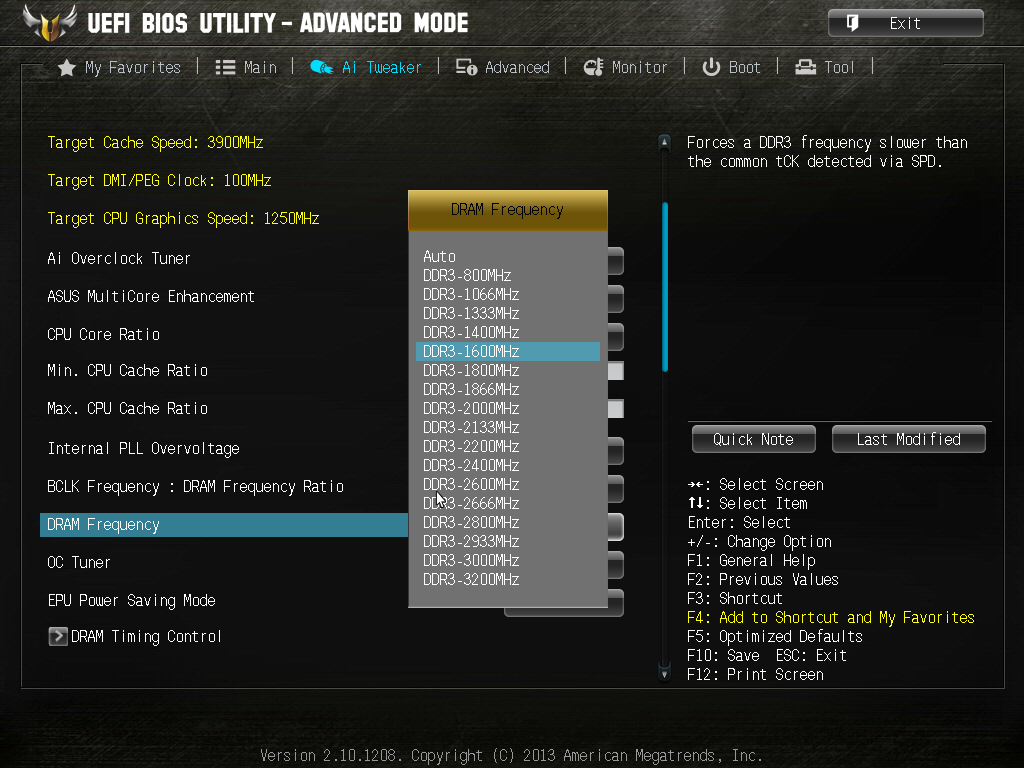The image size is (1024, 768).
Task: Click the Ai Tweaker icon
Action: click(321, 67)
